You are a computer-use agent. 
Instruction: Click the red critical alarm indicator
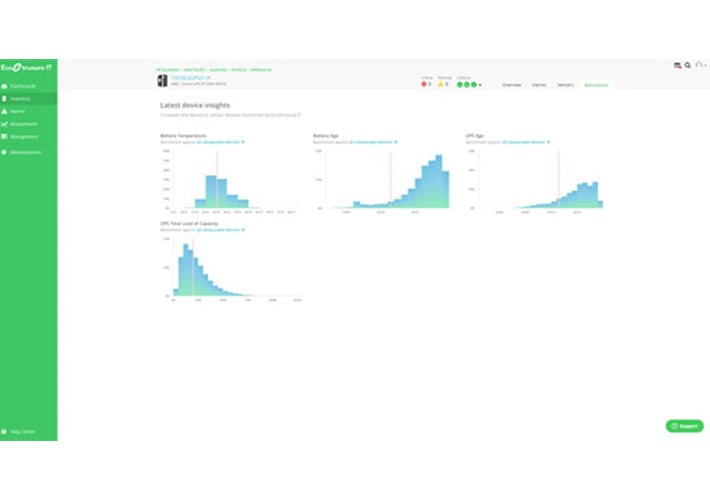(426, 84)
